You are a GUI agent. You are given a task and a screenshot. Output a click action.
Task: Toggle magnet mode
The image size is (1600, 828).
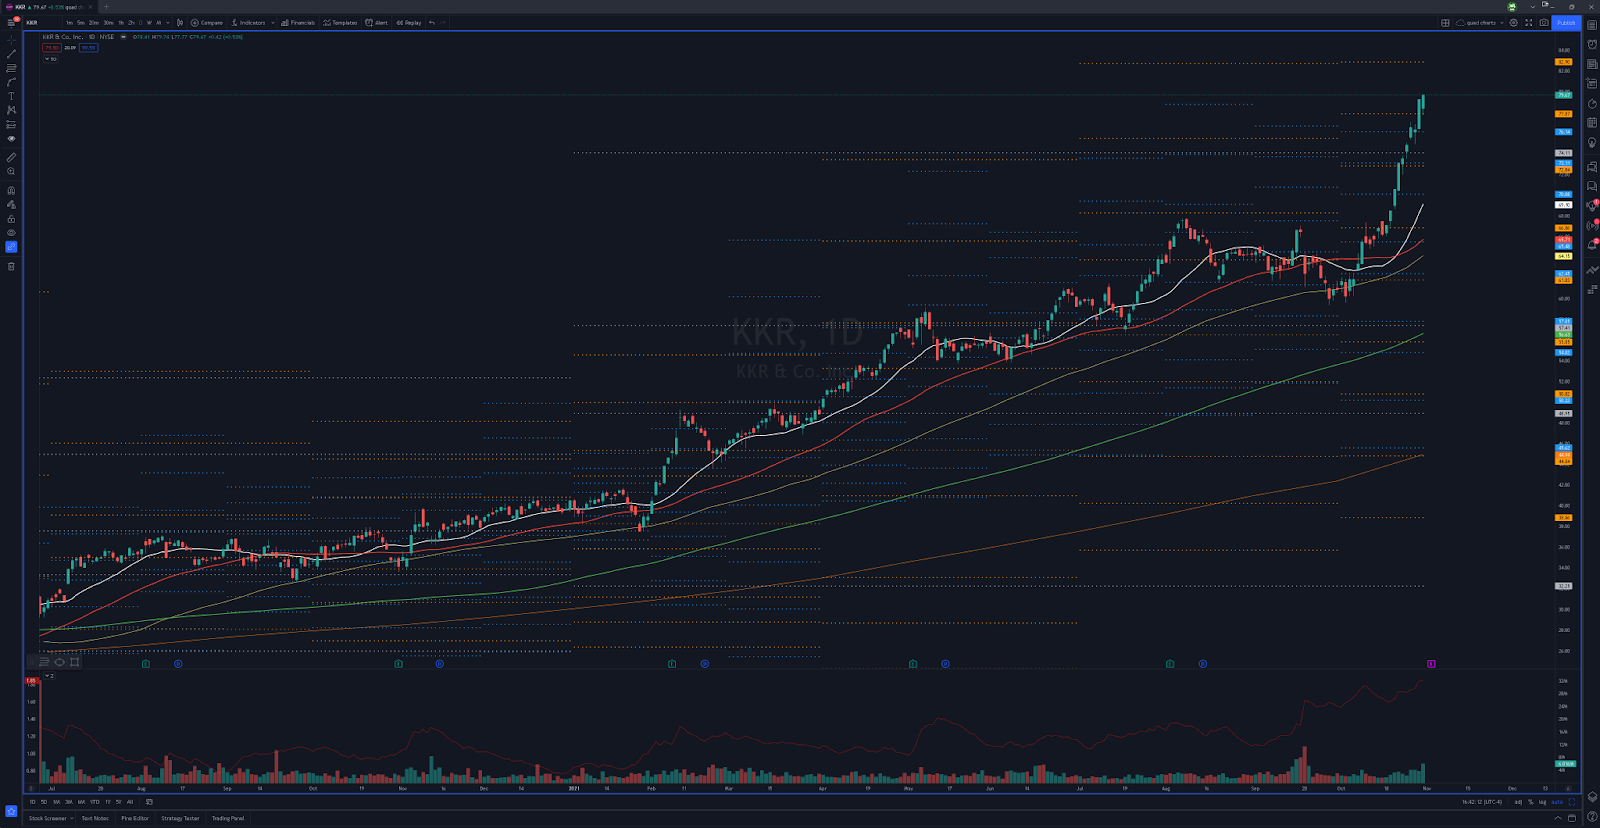(11, 190)
